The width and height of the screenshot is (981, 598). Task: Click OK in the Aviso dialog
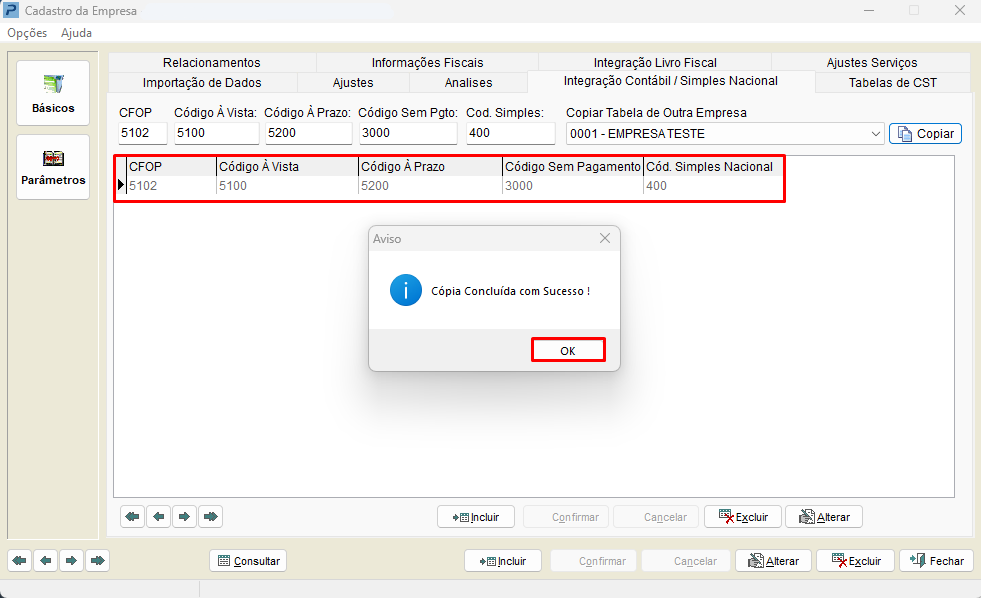(x=568, y=350)
